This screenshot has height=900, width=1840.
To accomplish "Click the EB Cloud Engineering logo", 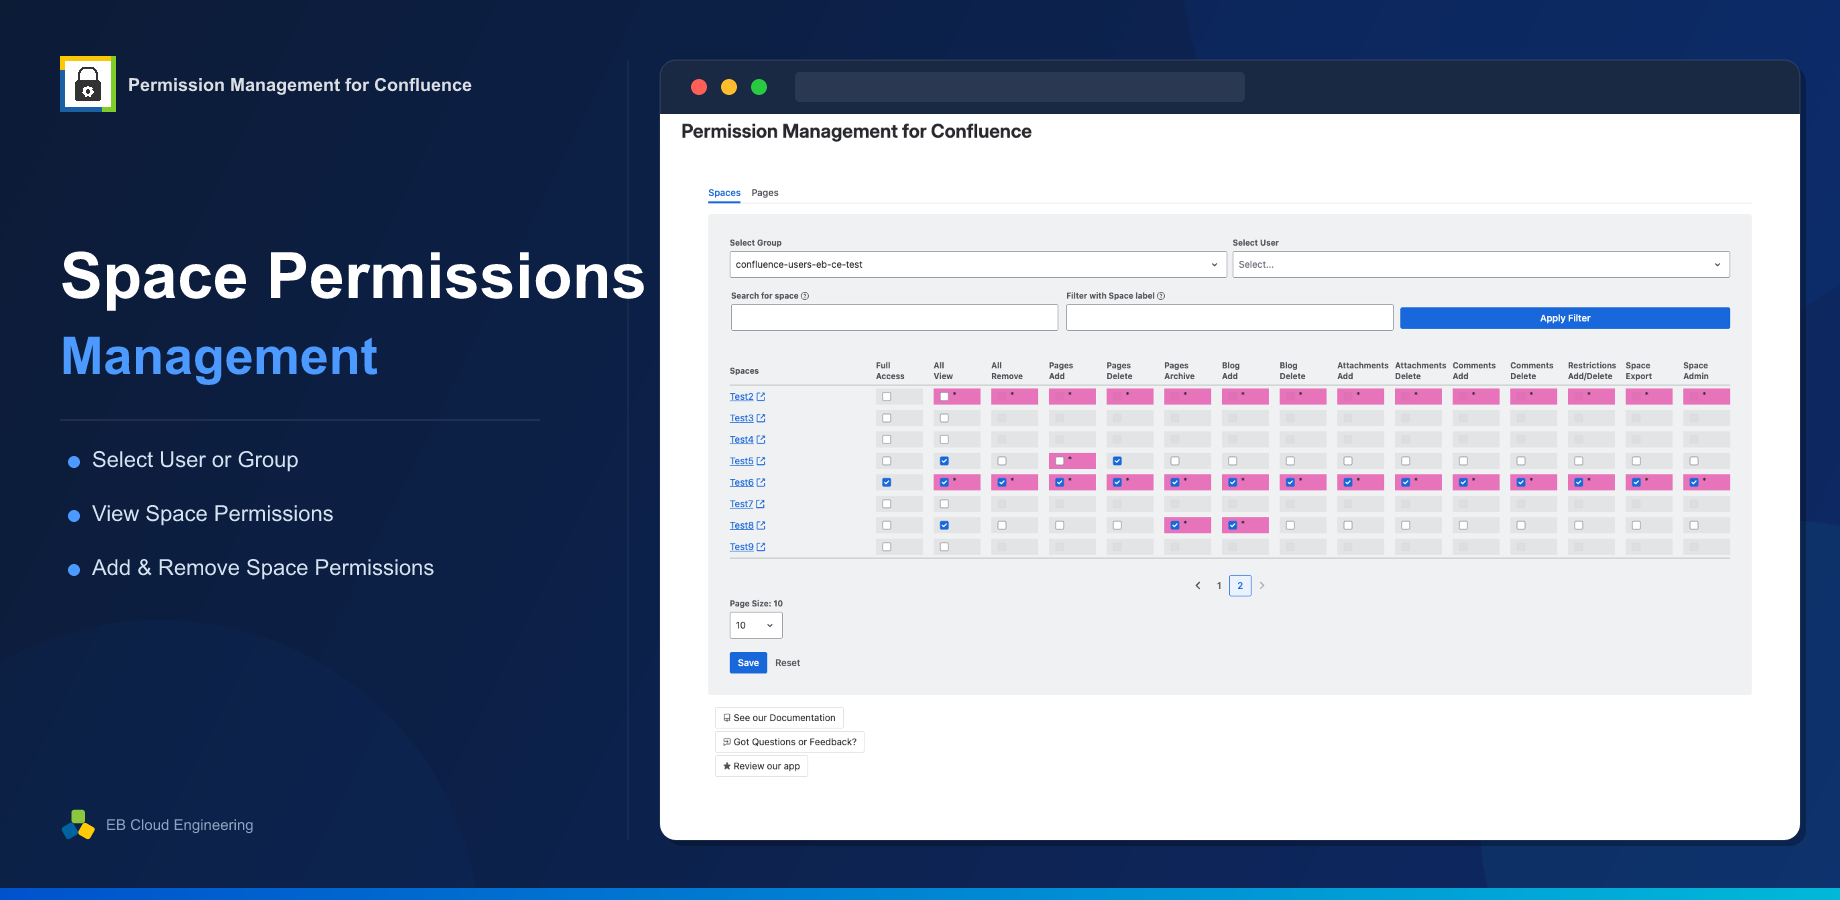I will [78, 825].
